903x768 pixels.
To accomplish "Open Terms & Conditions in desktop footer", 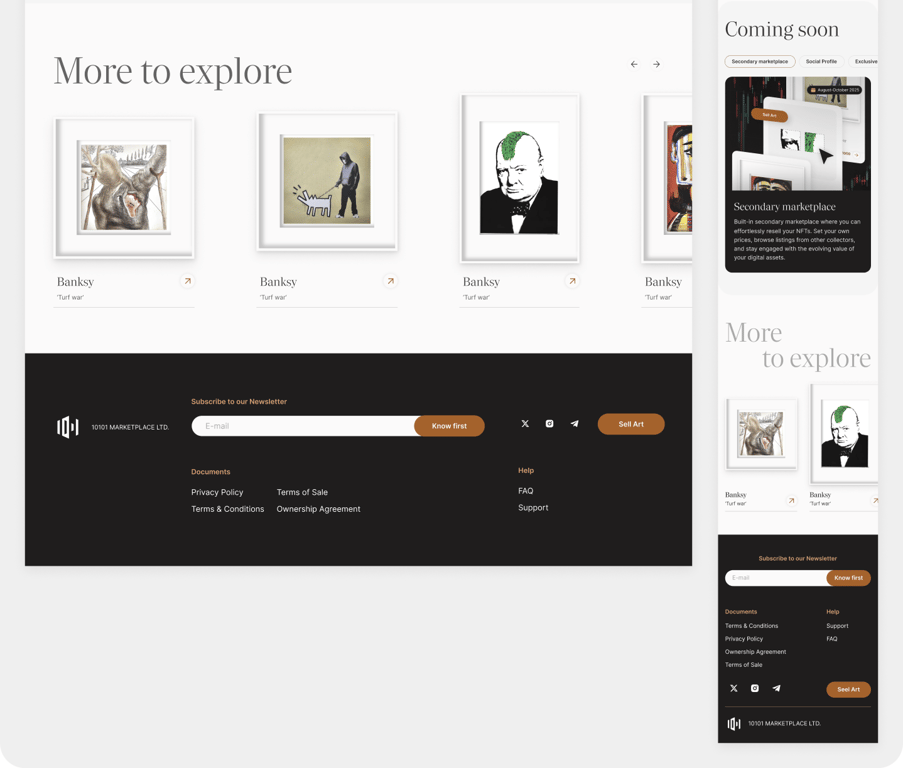I will point(227,509).
